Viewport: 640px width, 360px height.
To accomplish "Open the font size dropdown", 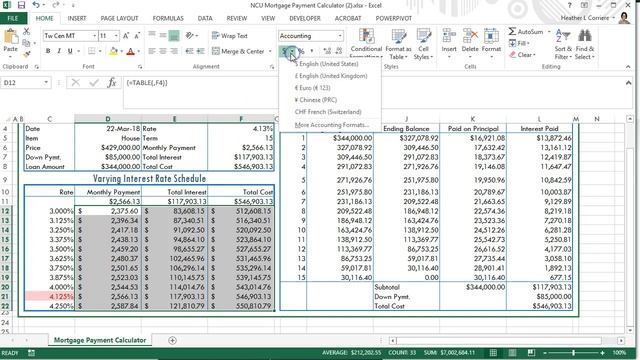I will [116, 36].
